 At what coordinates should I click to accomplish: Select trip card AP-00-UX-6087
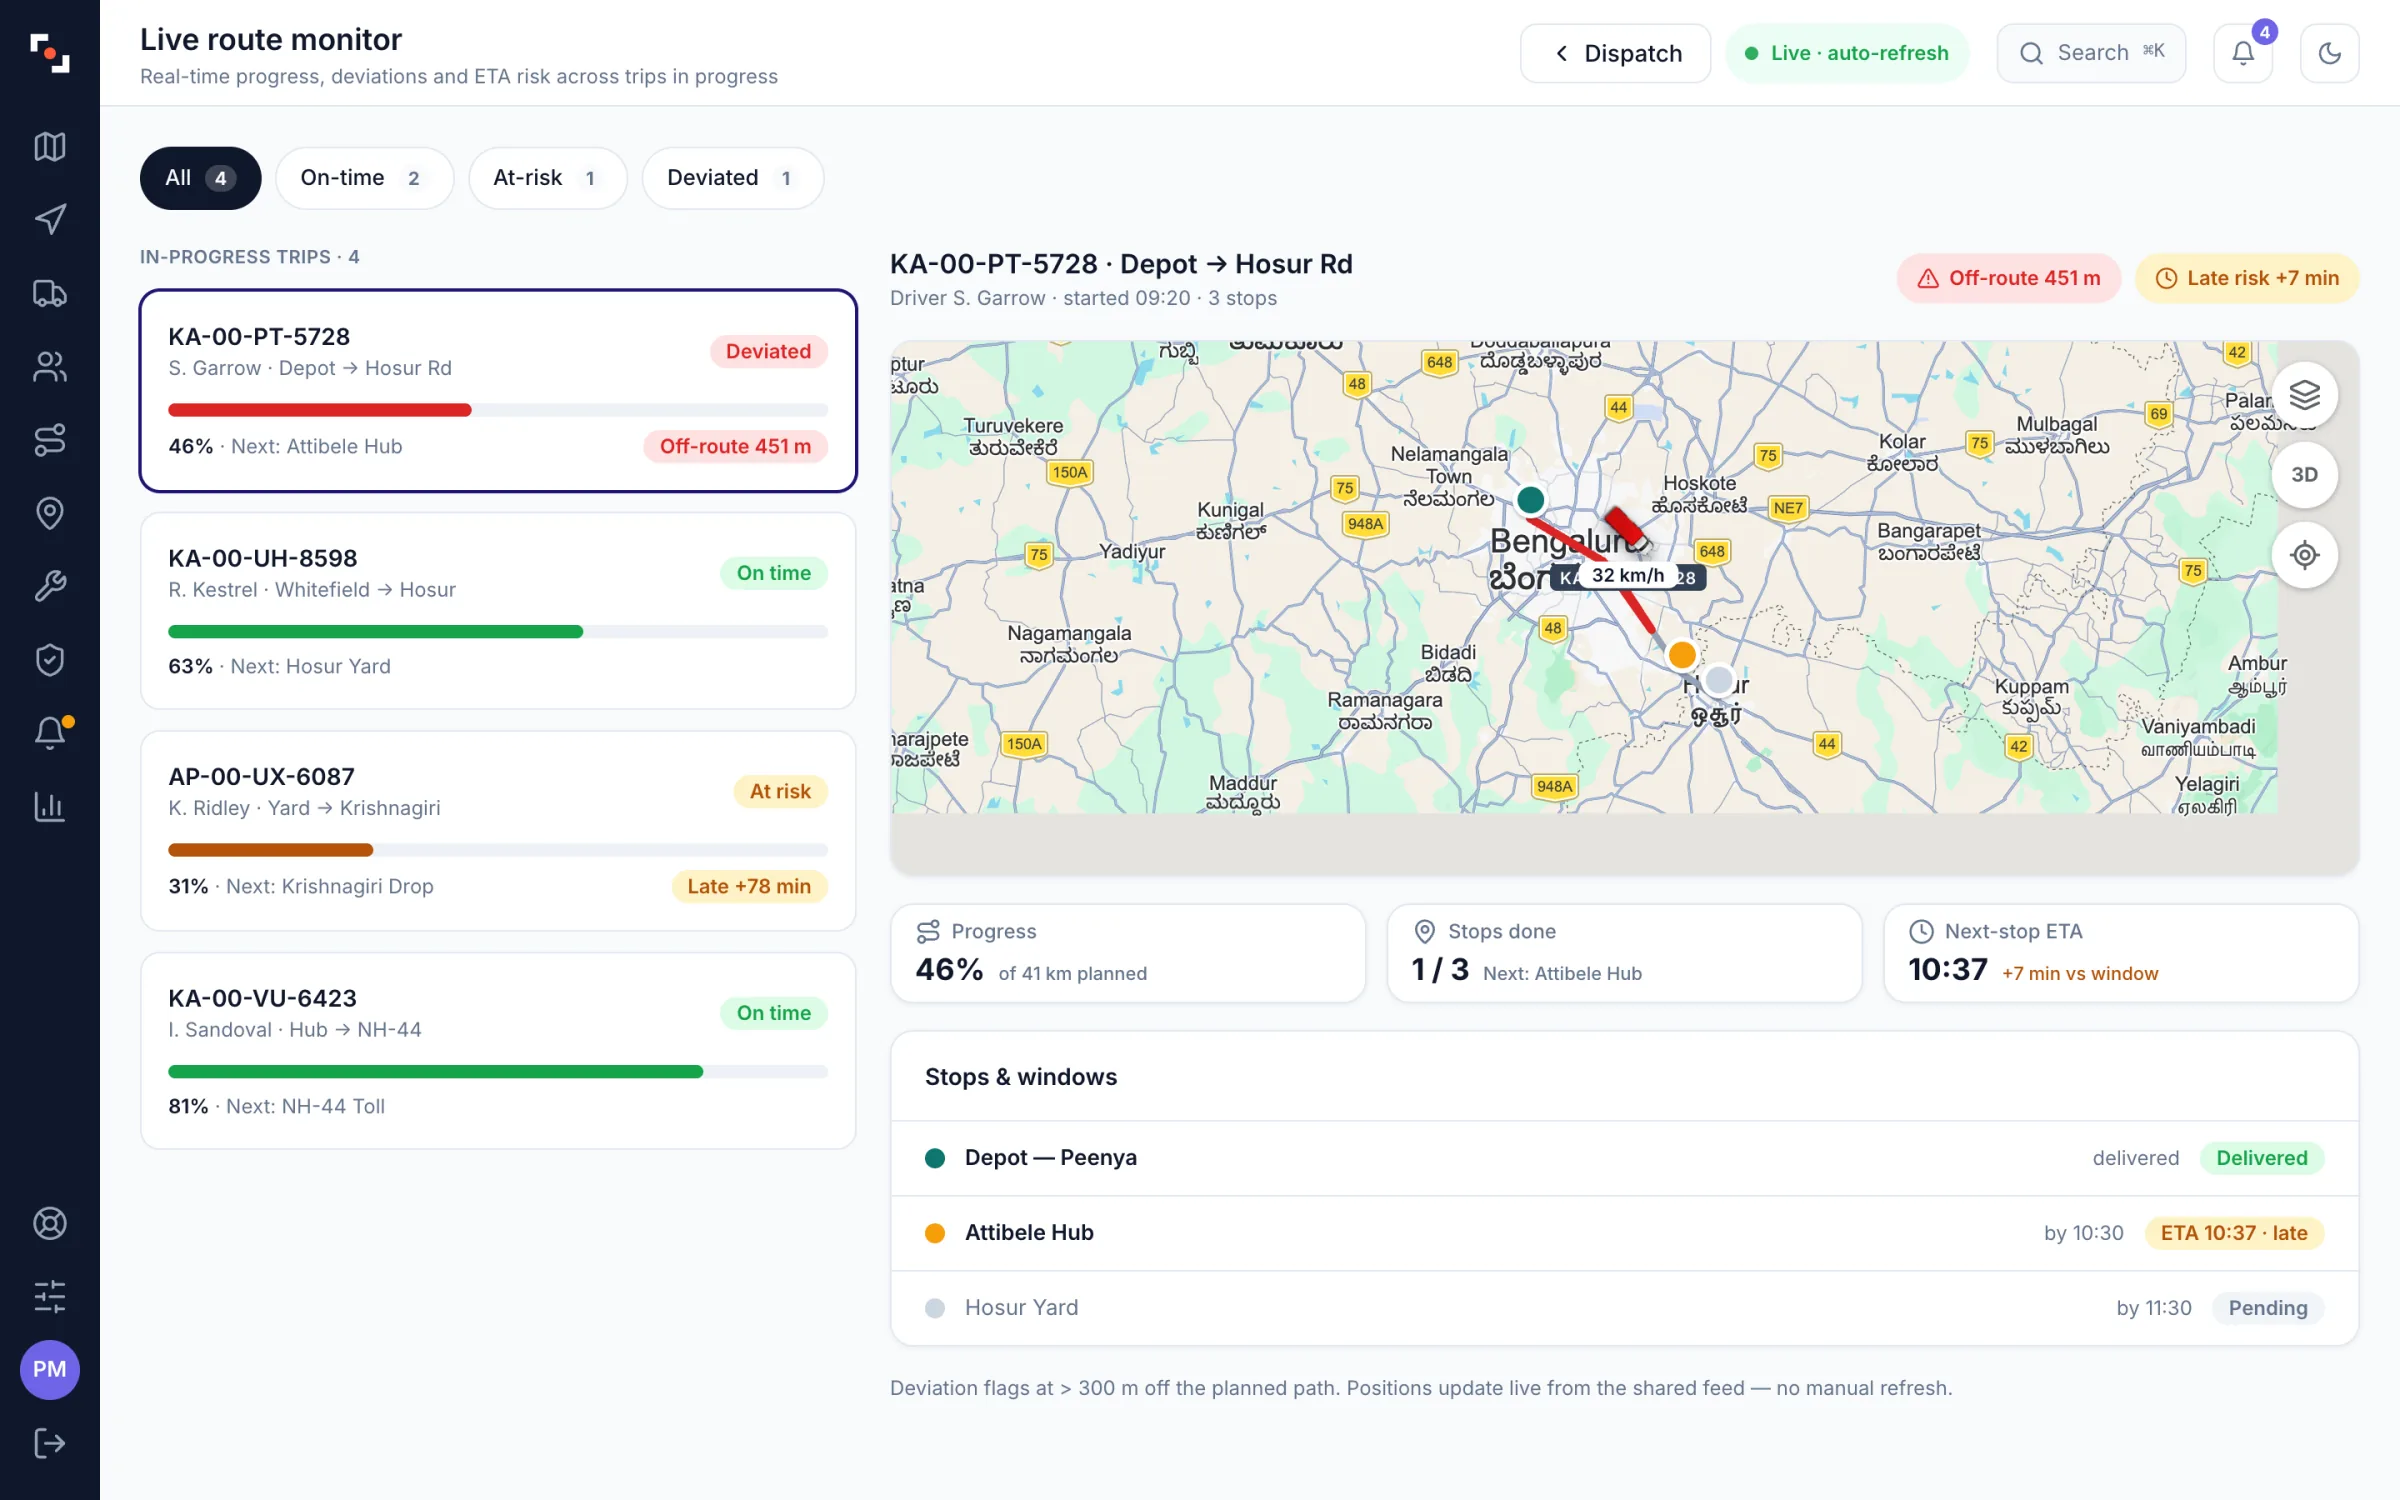click(x=498, y=831)
